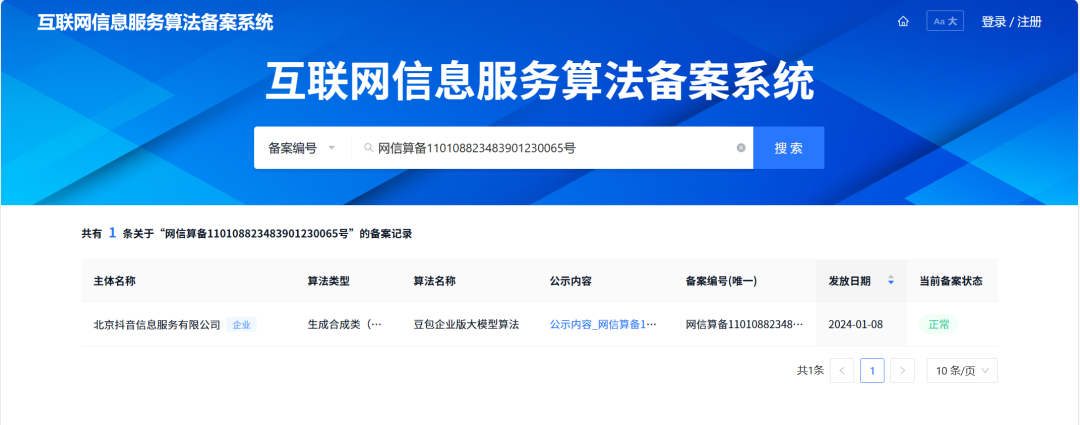Screen dimensions: 1080x425
Task: Click the 企业 tag
Action: coord(241,324)
